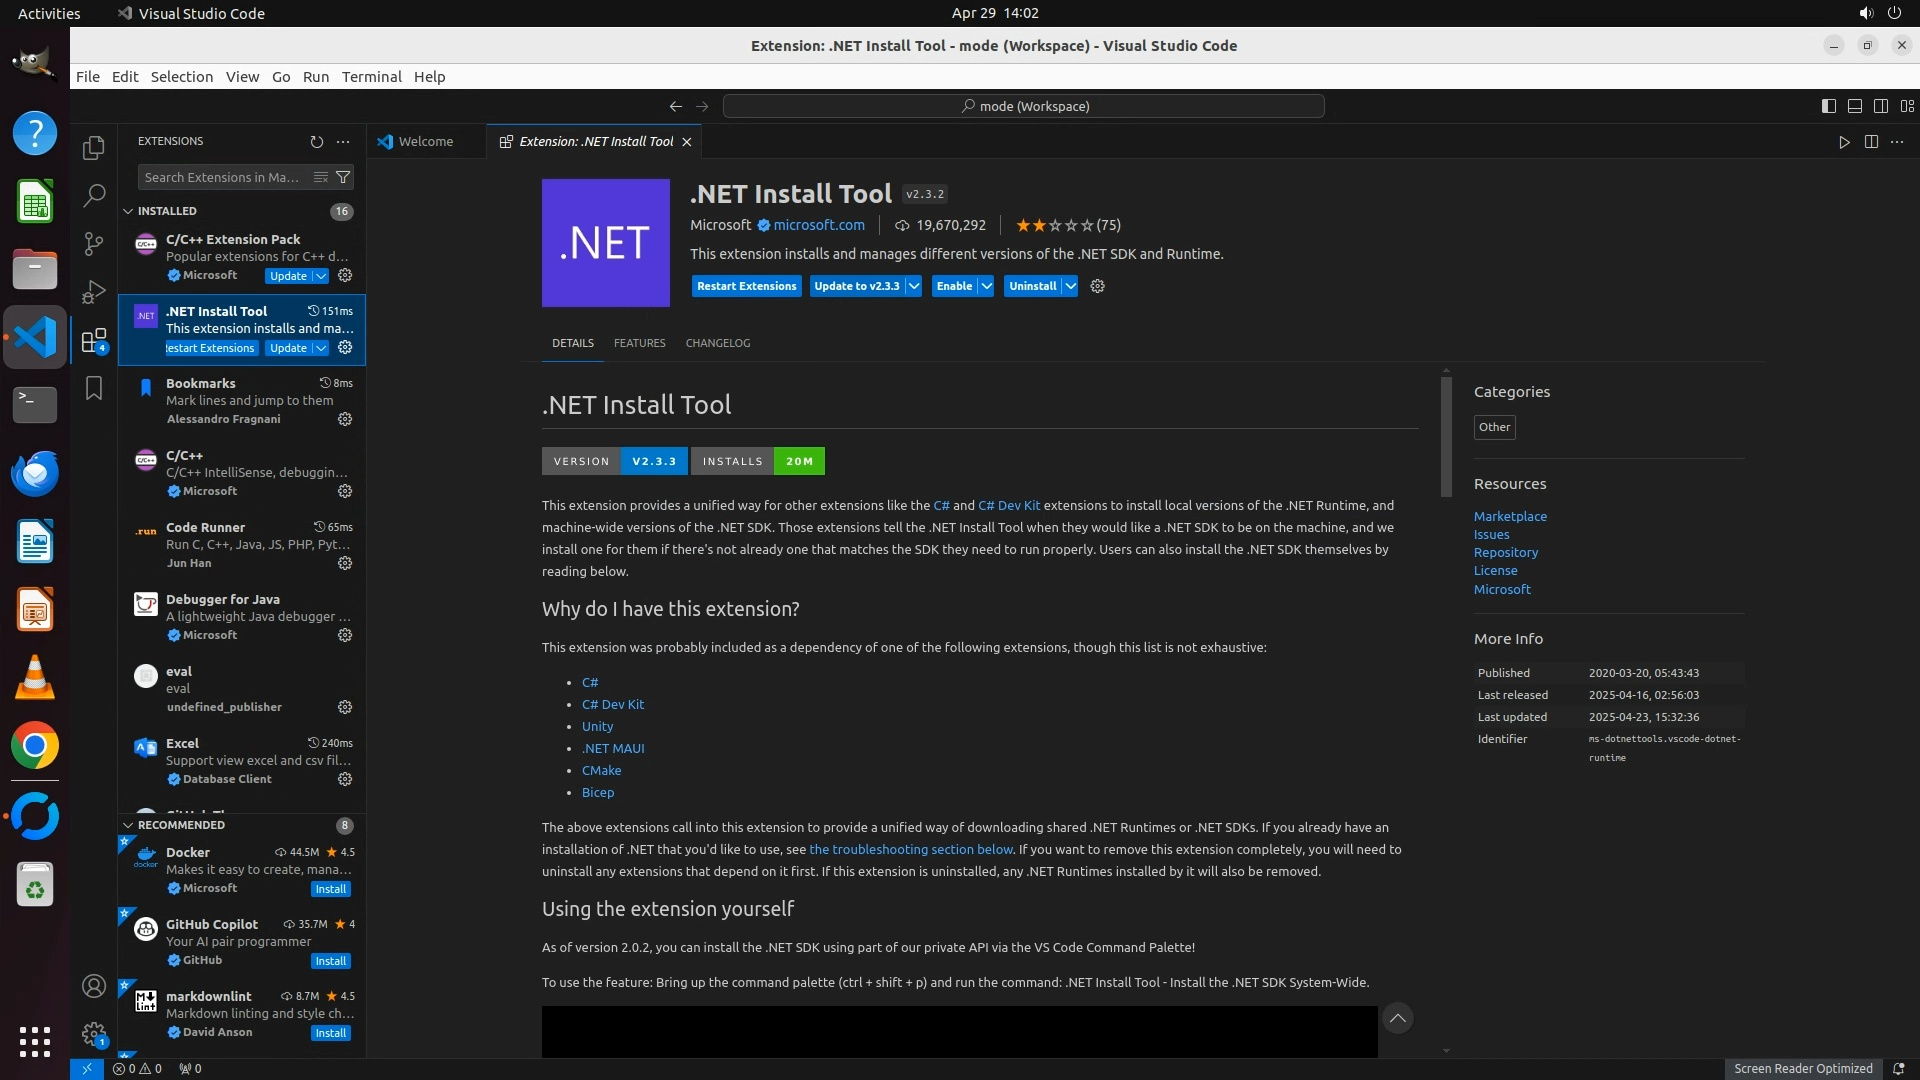The height and width of the screenshot is (1080, 1920).
Task: Open the gear icon beside Uninstall
Action: coord(1097,286)
